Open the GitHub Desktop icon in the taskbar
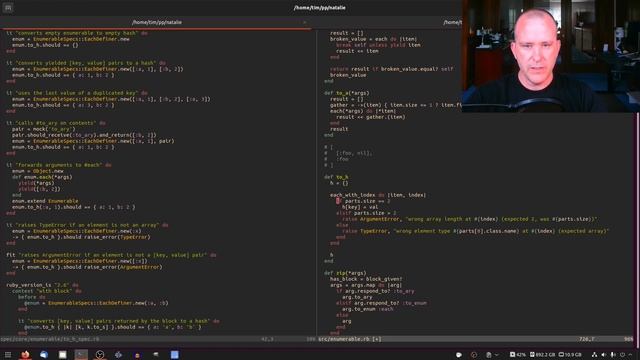The image size is (640, 360). 100,355
